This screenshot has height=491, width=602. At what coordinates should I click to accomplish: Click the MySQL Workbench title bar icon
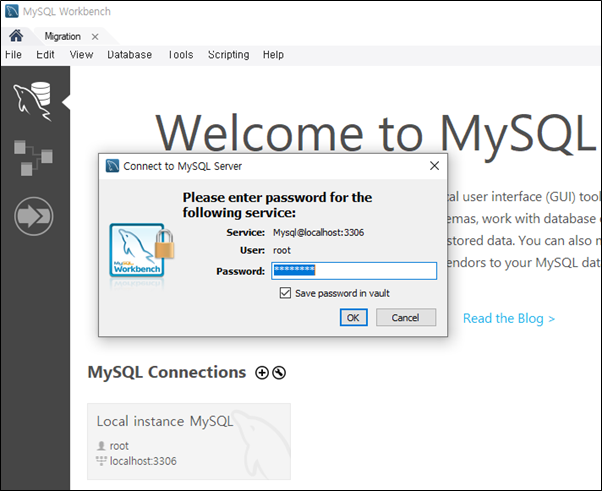pos(12,11)
